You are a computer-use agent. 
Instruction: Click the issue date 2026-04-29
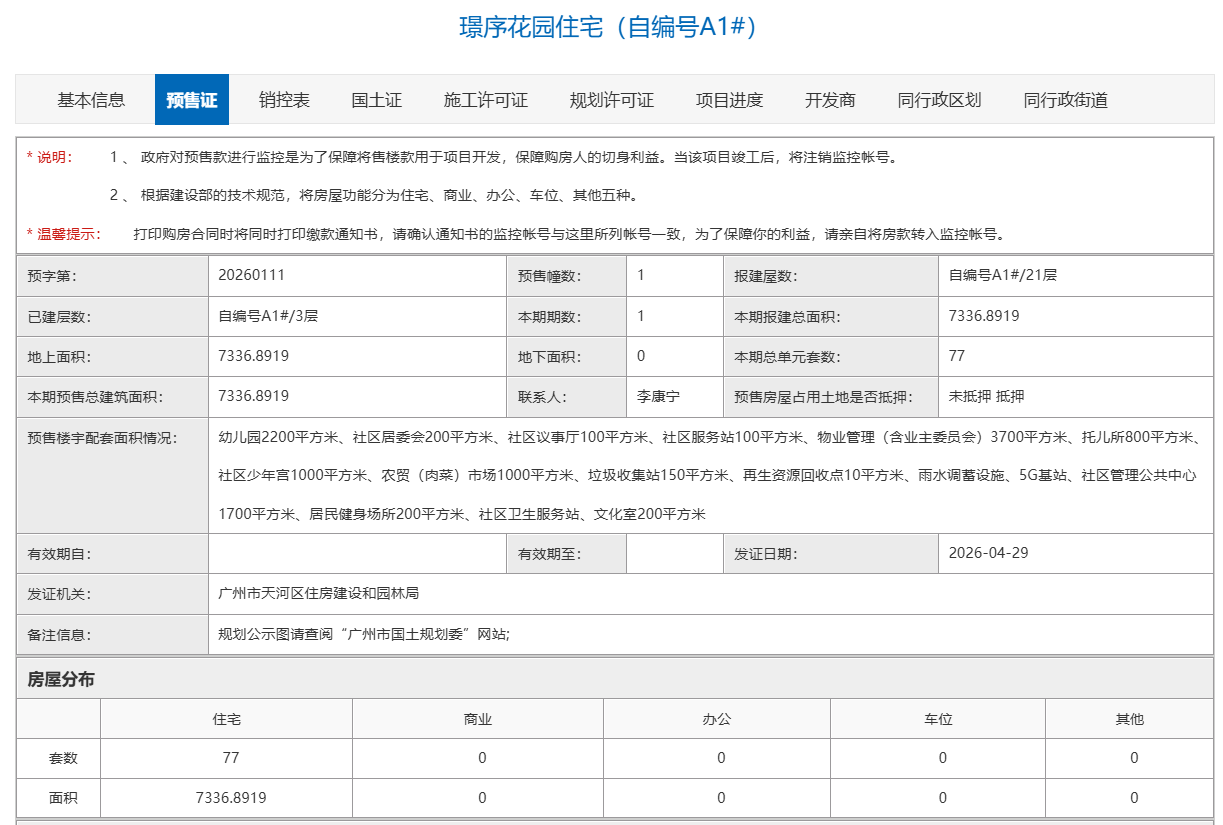(x=988, y=553)
